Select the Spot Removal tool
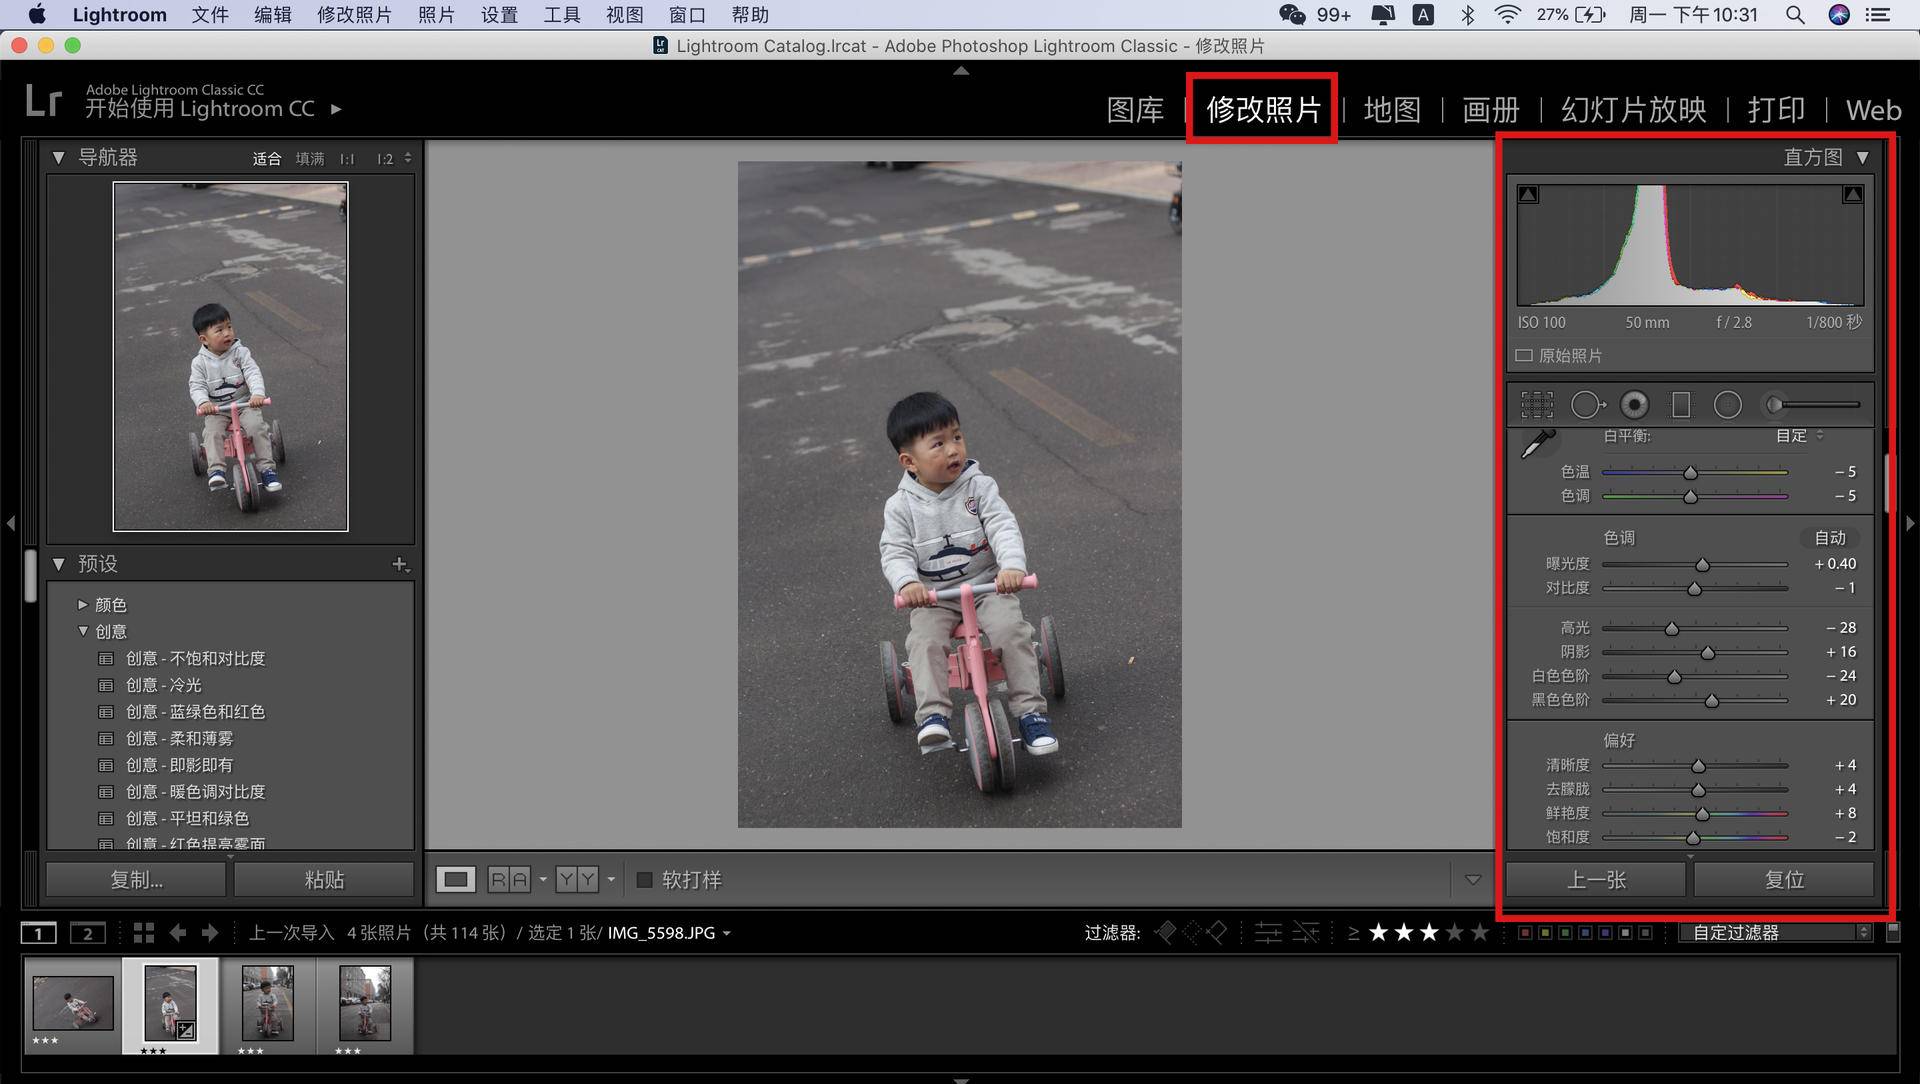1920x1084 pixels. (1586, 405)
